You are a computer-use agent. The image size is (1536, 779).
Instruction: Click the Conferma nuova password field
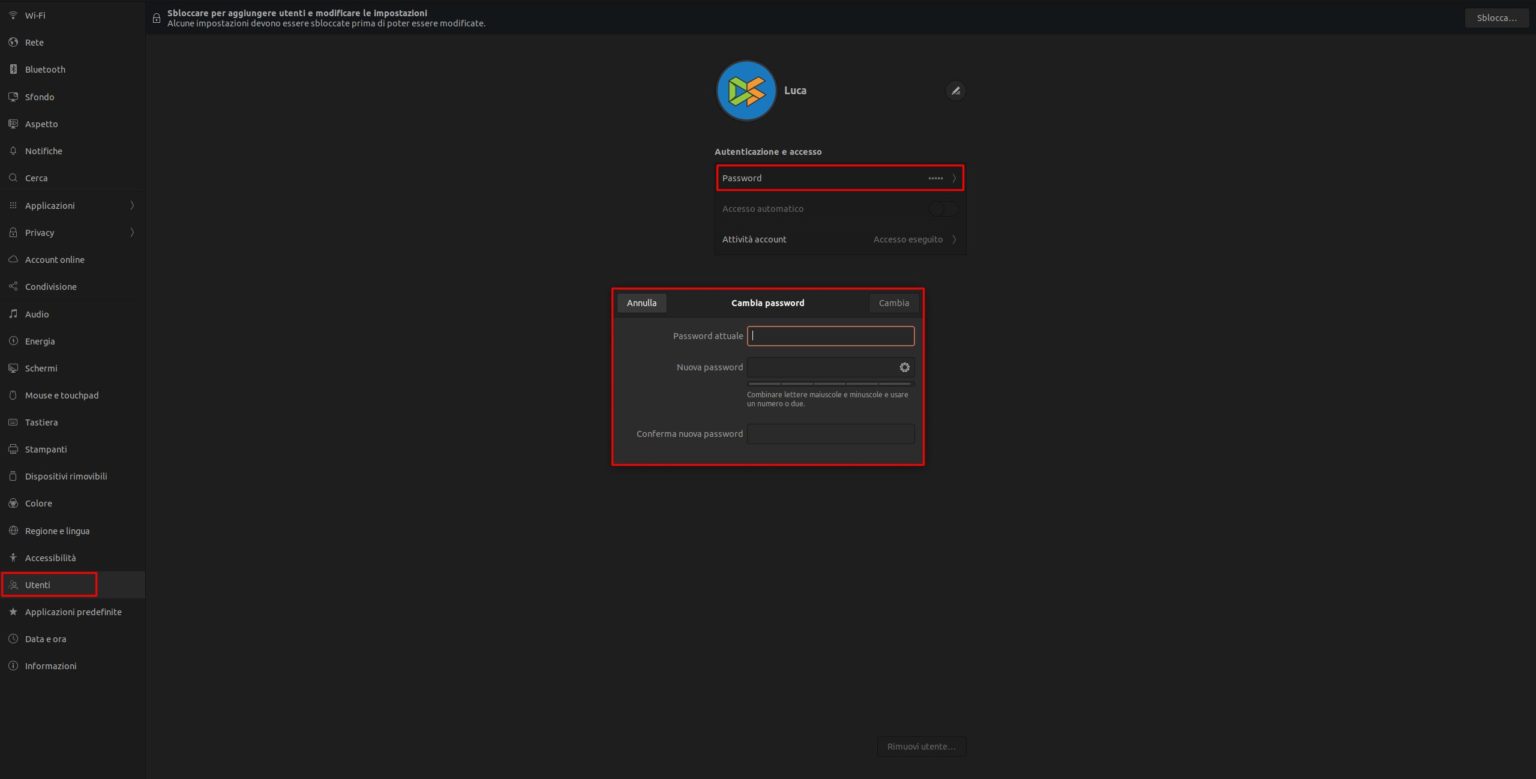831,434
